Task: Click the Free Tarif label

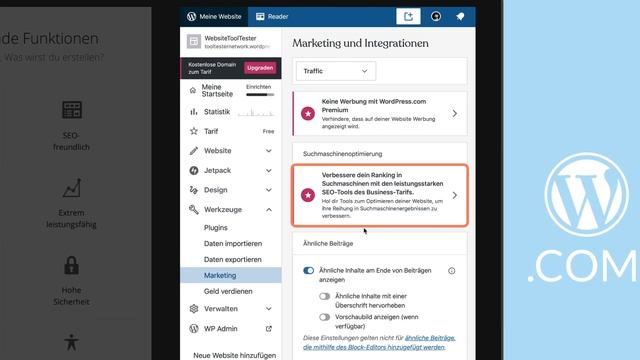Action: tap(268, 131)
